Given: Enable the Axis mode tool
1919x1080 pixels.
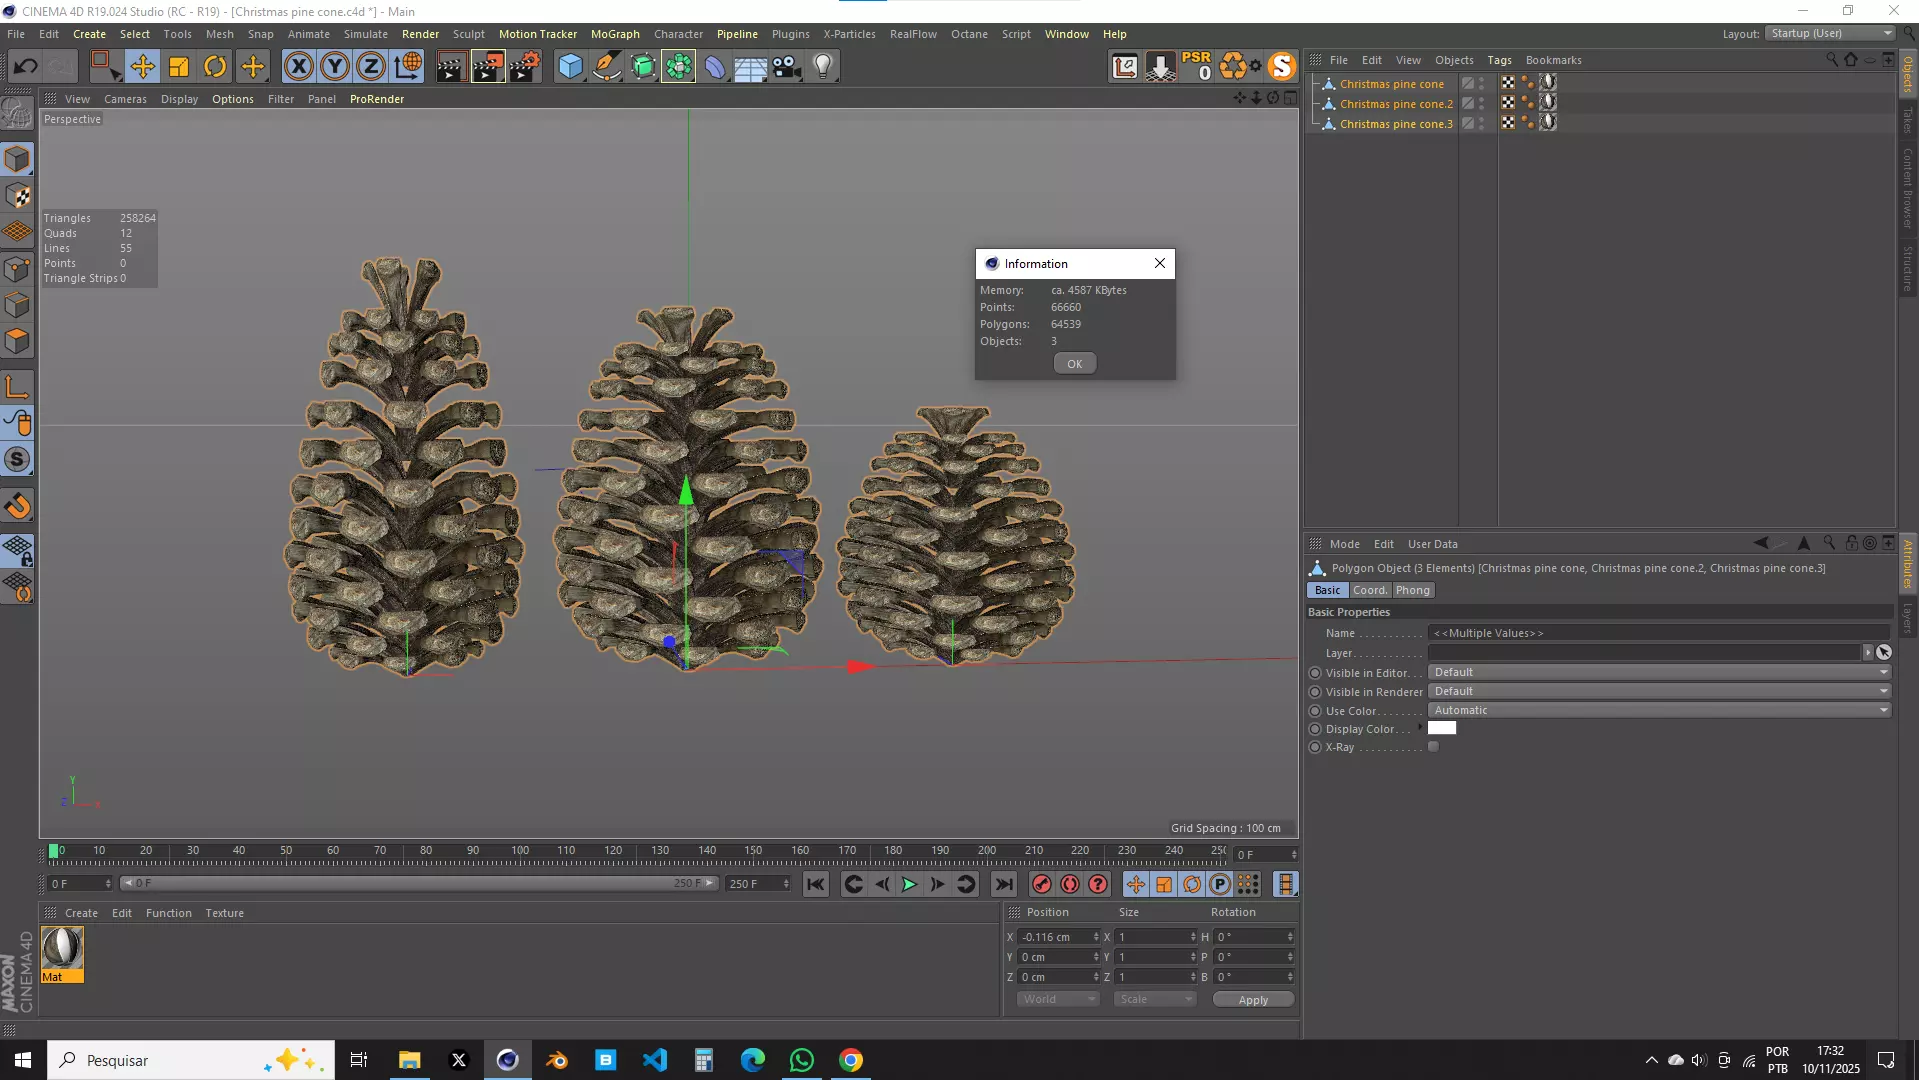Looking at the screenshot, I should pyautogui.click(x=17, y=386).
